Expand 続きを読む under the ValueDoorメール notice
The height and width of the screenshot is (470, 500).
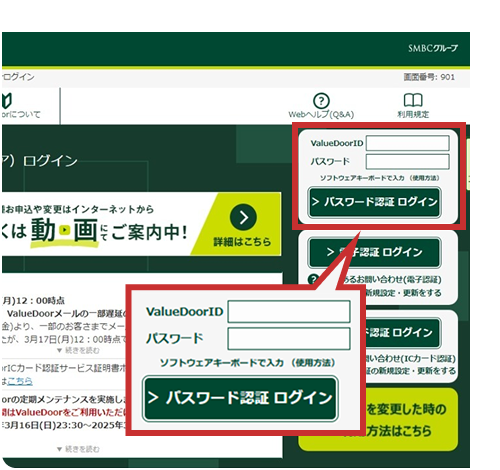(78, 350)
